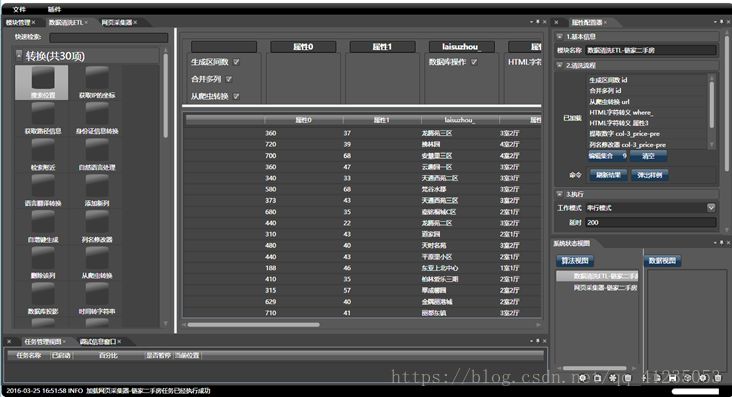
Task: Toggle the 合并多列 checkbox
Action: (x=229, y=79)
